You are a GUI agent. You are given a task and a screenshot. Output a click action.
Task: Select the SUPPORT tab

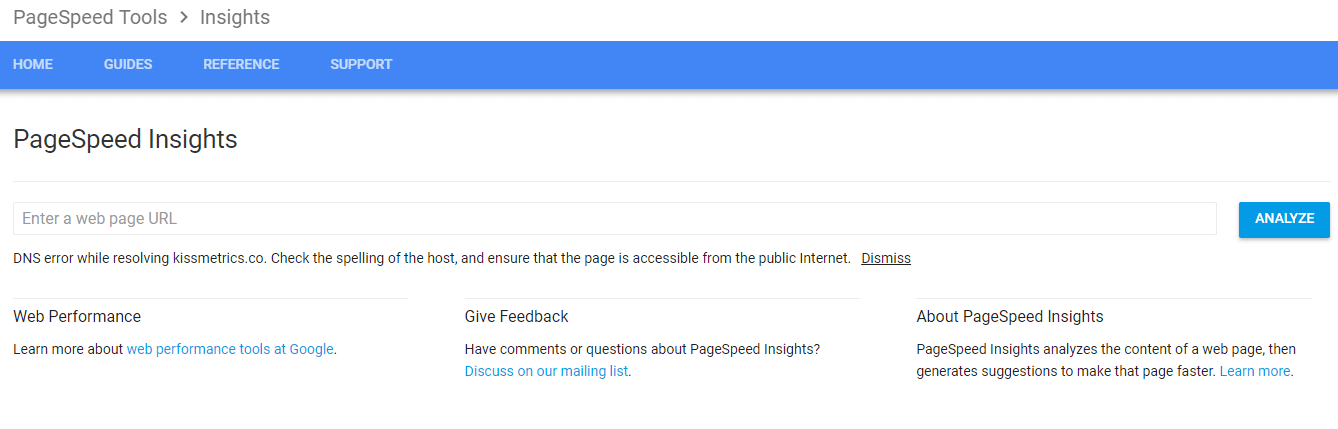click(x=361, y=64)
